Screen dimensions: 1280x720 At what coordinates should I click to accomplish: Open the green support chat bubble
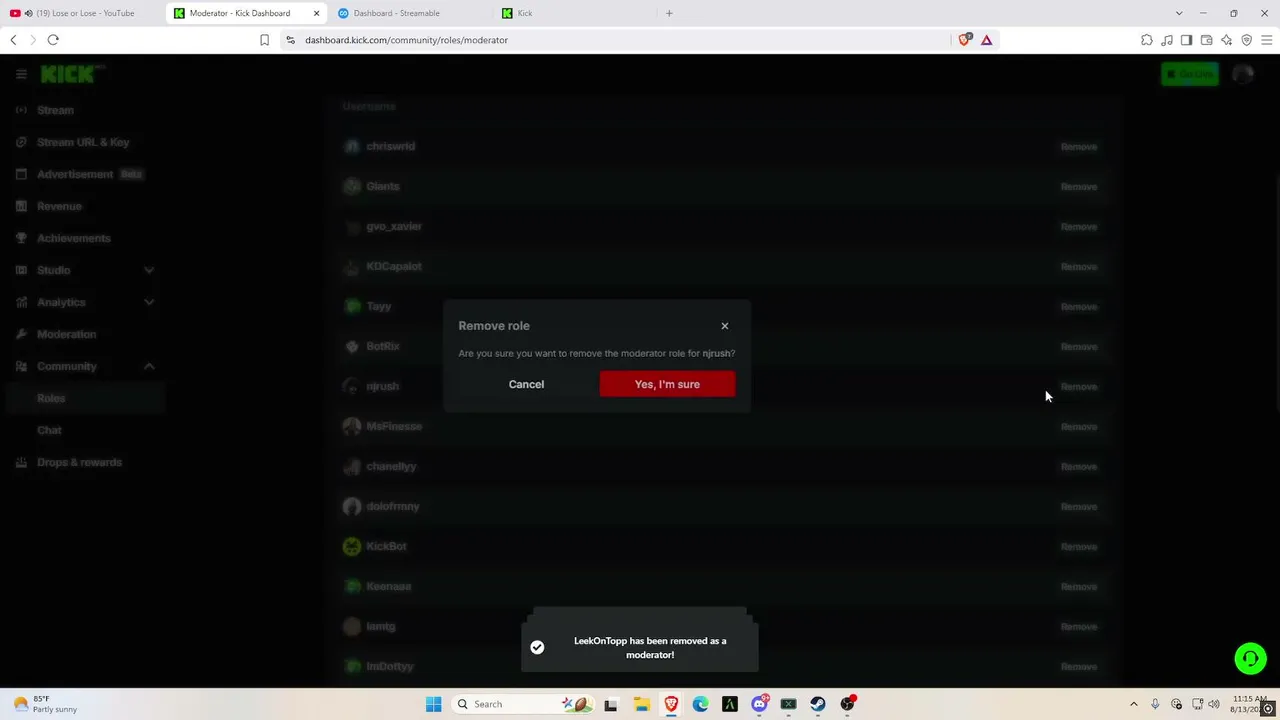point(1250,659)
